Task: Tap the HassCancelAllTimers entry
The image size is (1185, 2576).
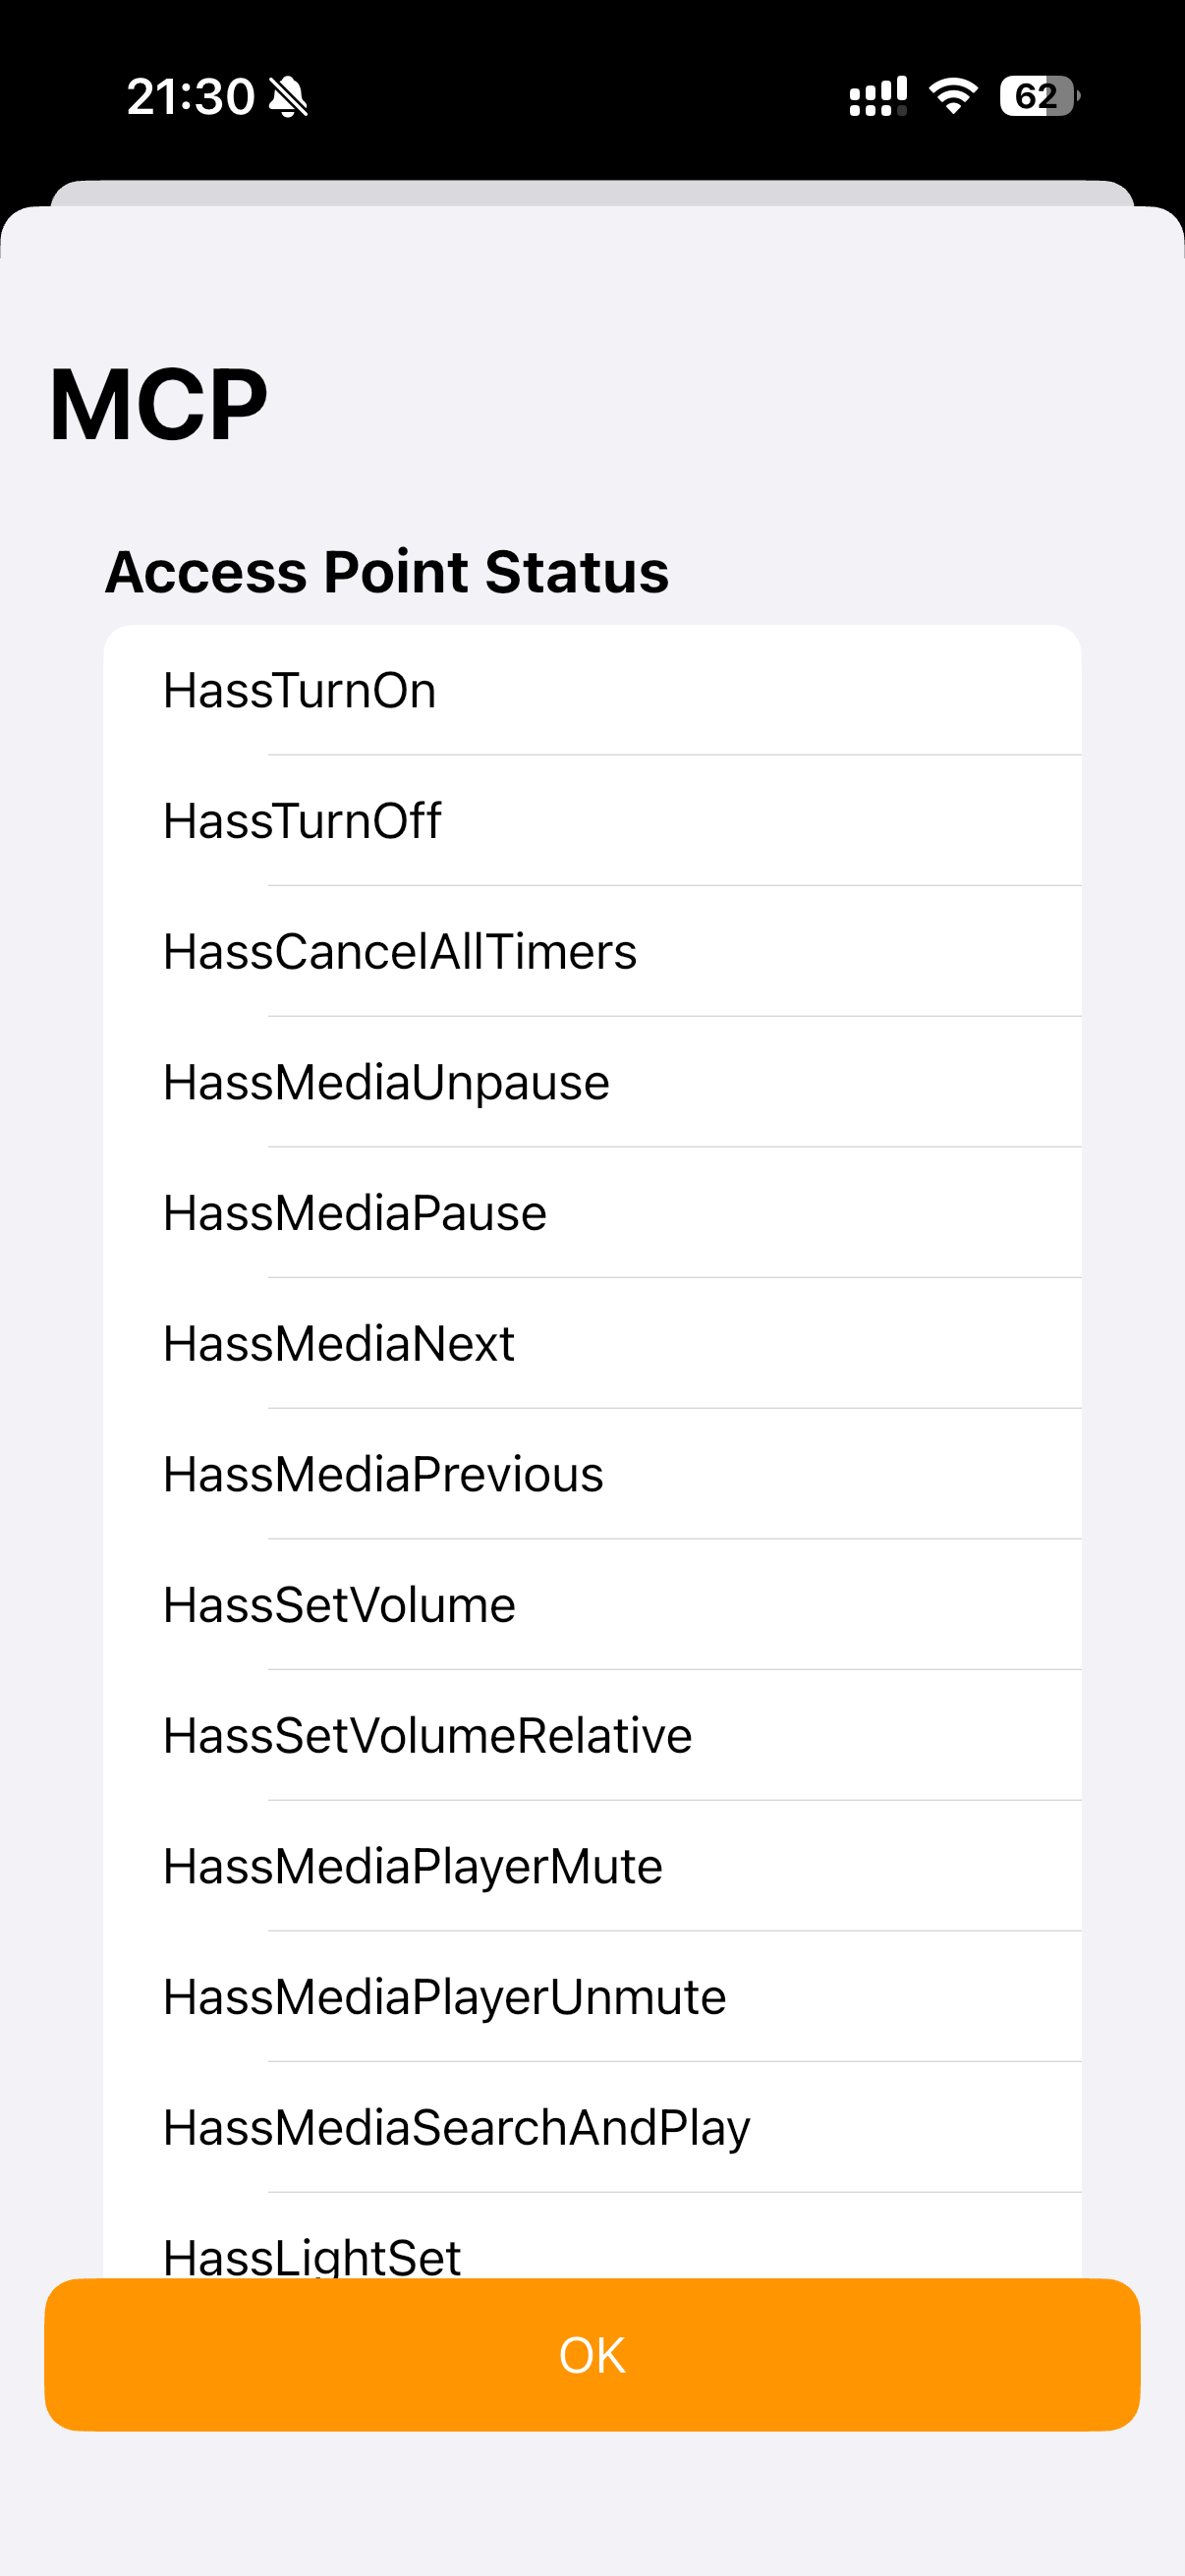Action: (592, 952)
